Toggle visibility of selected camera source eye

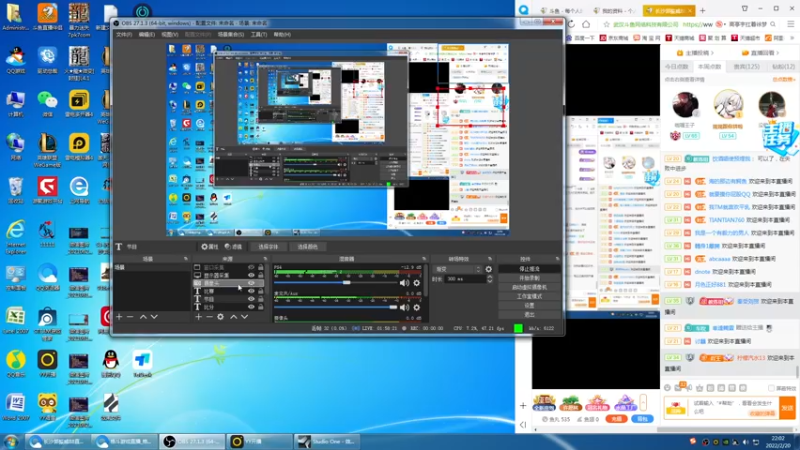[x=251, y=283]
